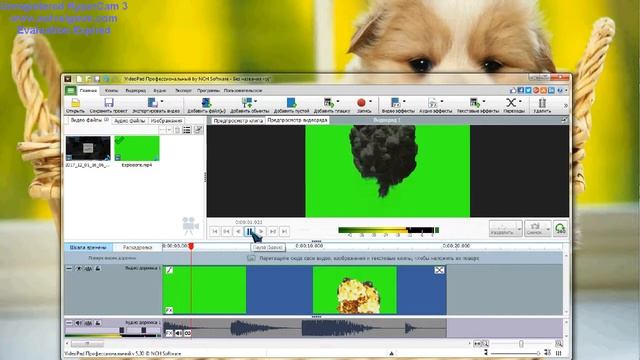
Task: Click the Добавить титры icon
Action: point(328,102)
